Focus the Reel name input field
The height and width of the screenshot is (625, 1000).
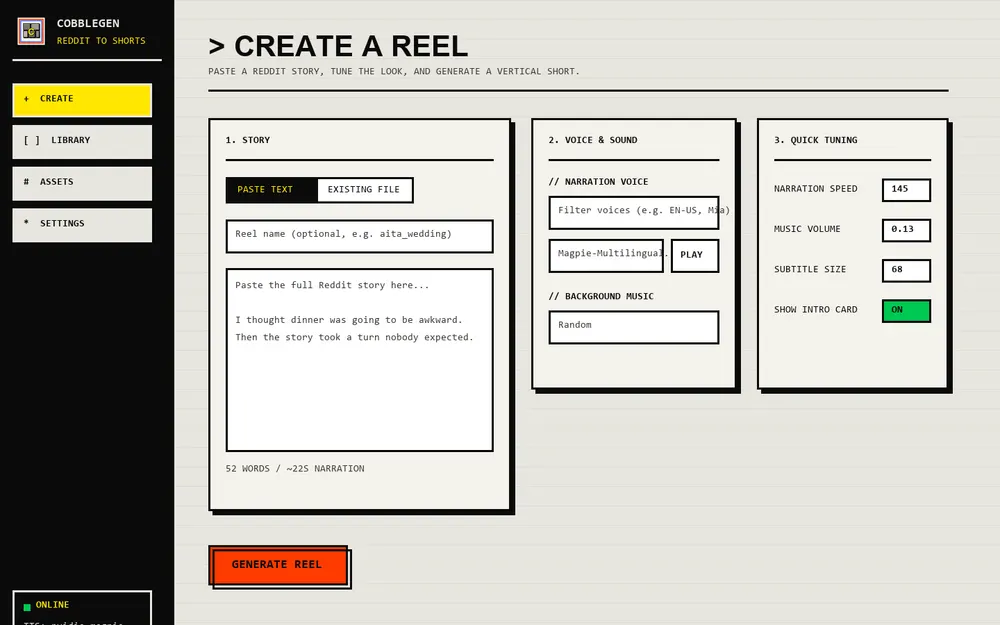point(360,236)
